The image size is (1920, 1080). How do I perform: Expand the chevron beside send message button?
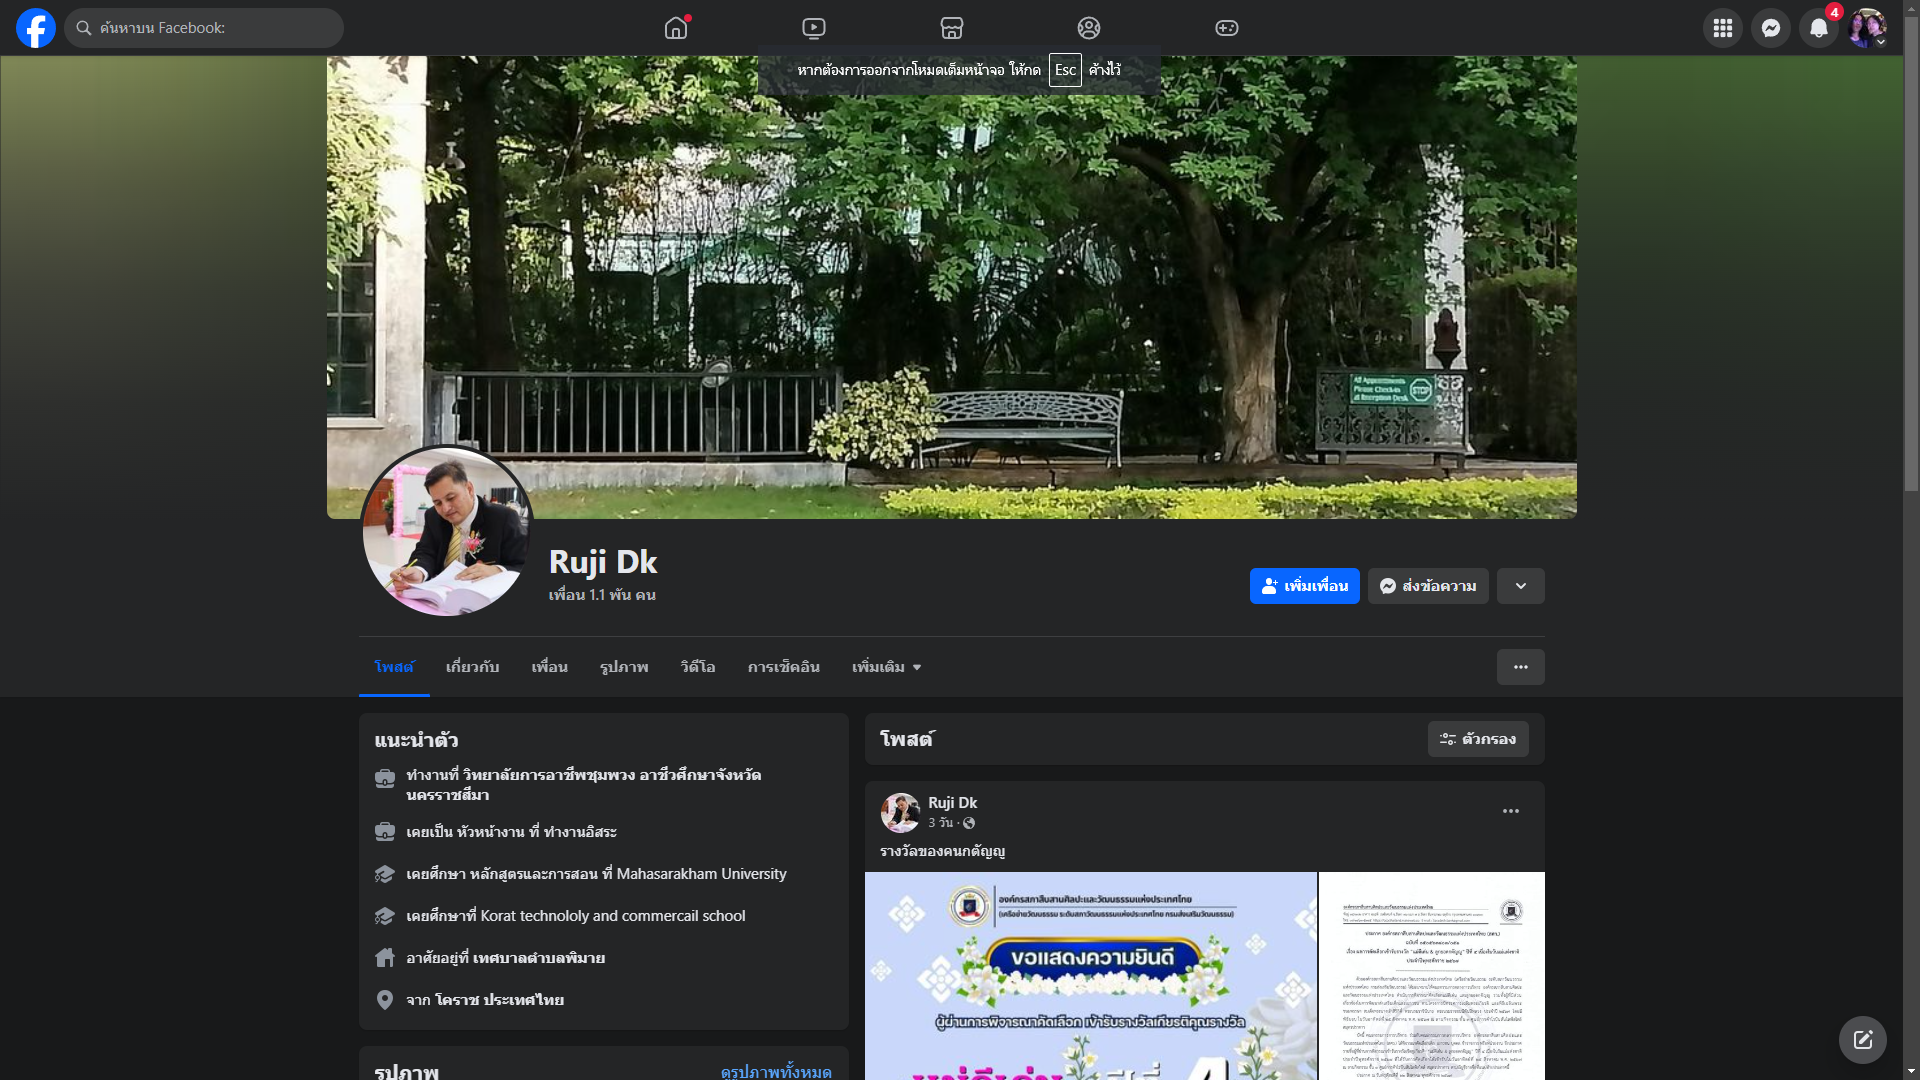point(1520,586)
